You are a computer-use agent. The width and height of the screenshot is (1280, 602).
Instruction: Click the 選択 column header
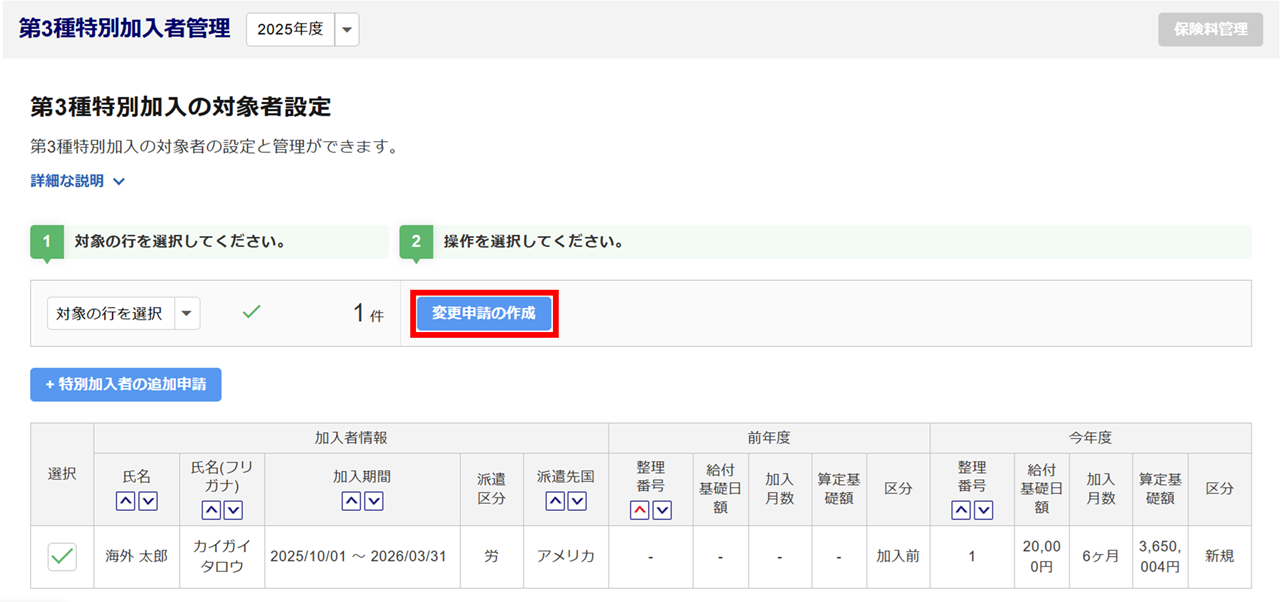(62, 475)
